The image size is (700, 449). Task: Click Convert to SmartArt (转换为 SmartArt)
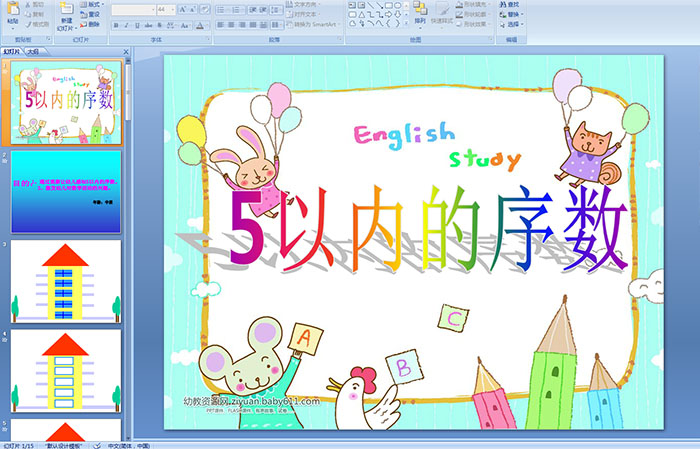coord(313,25)
